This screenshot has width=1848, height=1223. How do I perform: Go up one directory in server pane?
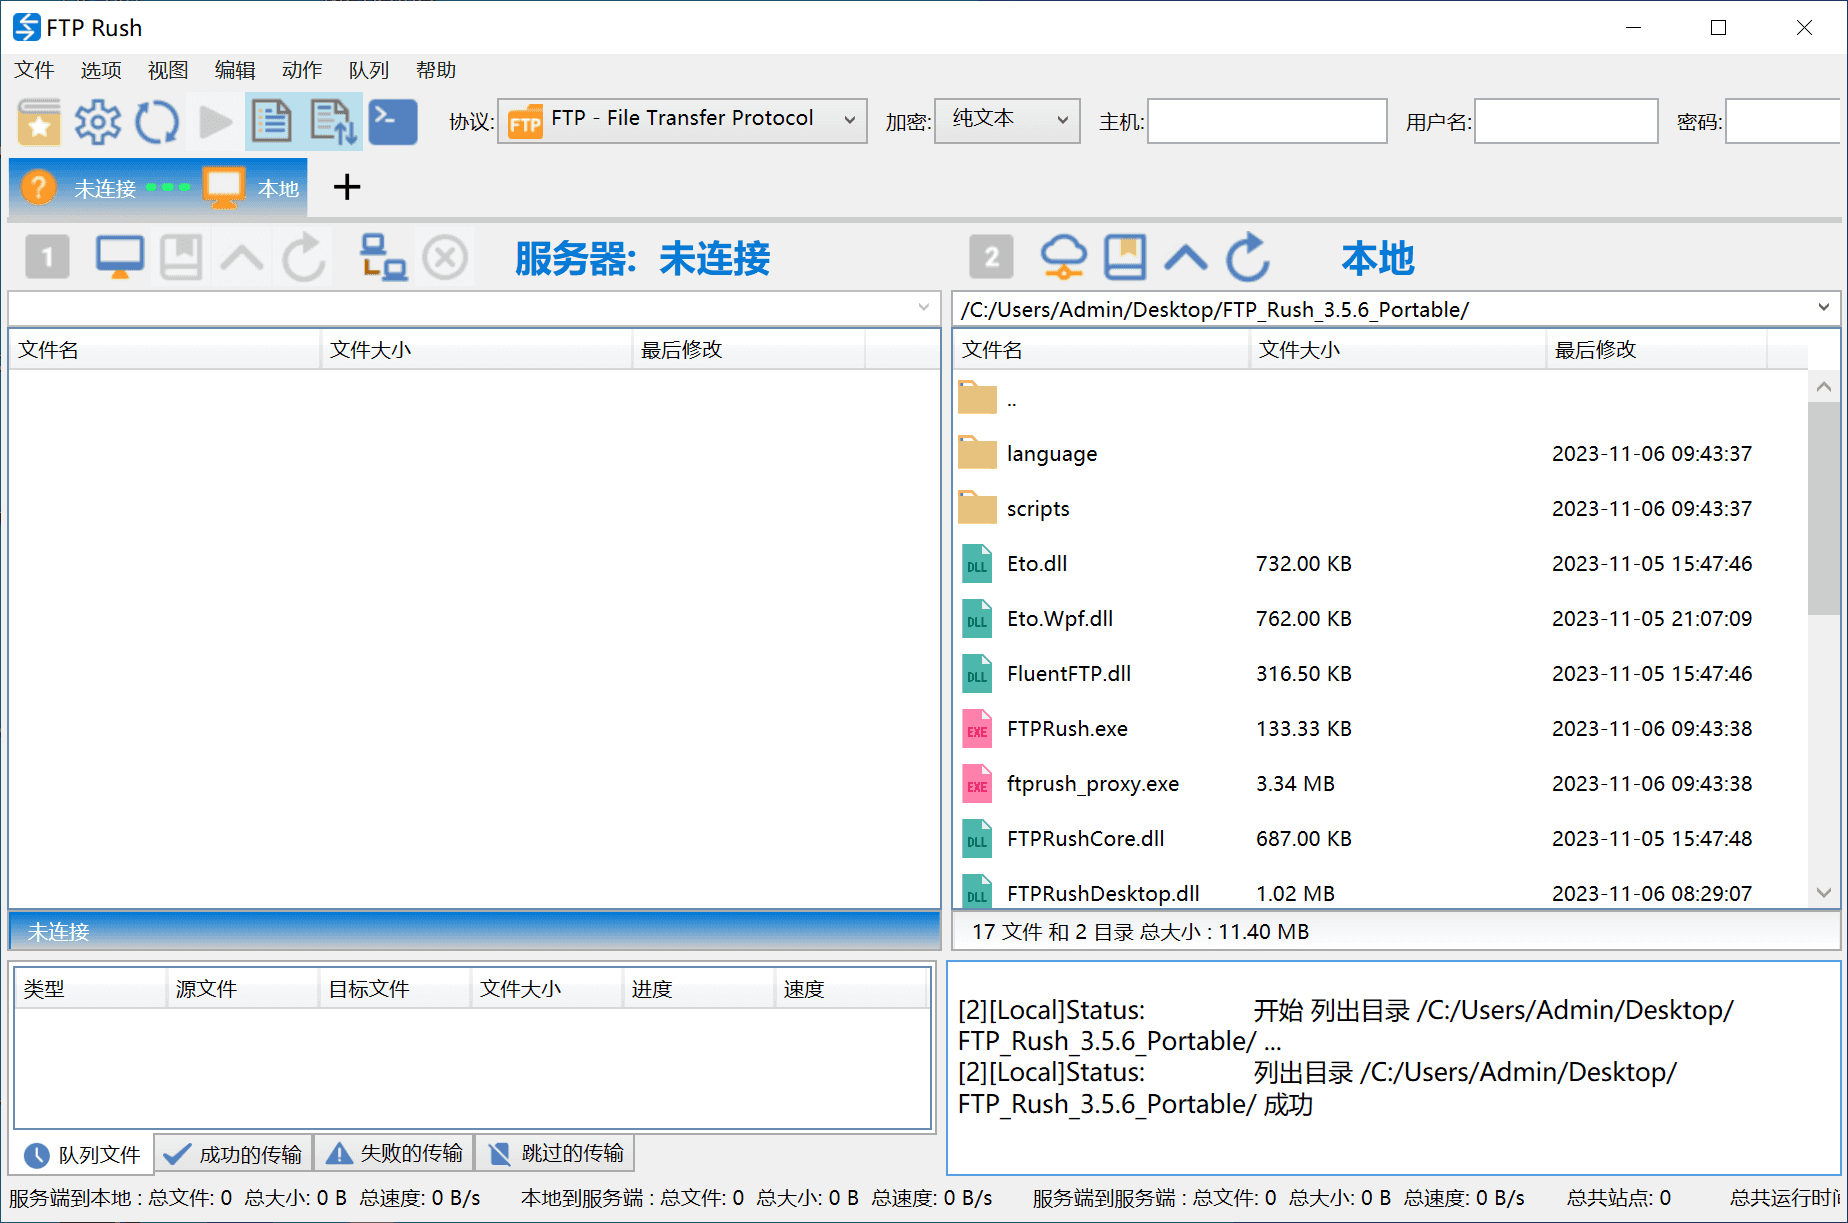point(242,258)
